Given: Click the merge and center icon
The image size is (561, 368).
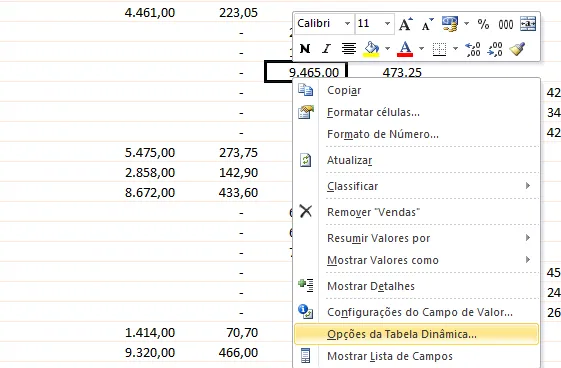Looking at the screenshot, I should 528,24.
